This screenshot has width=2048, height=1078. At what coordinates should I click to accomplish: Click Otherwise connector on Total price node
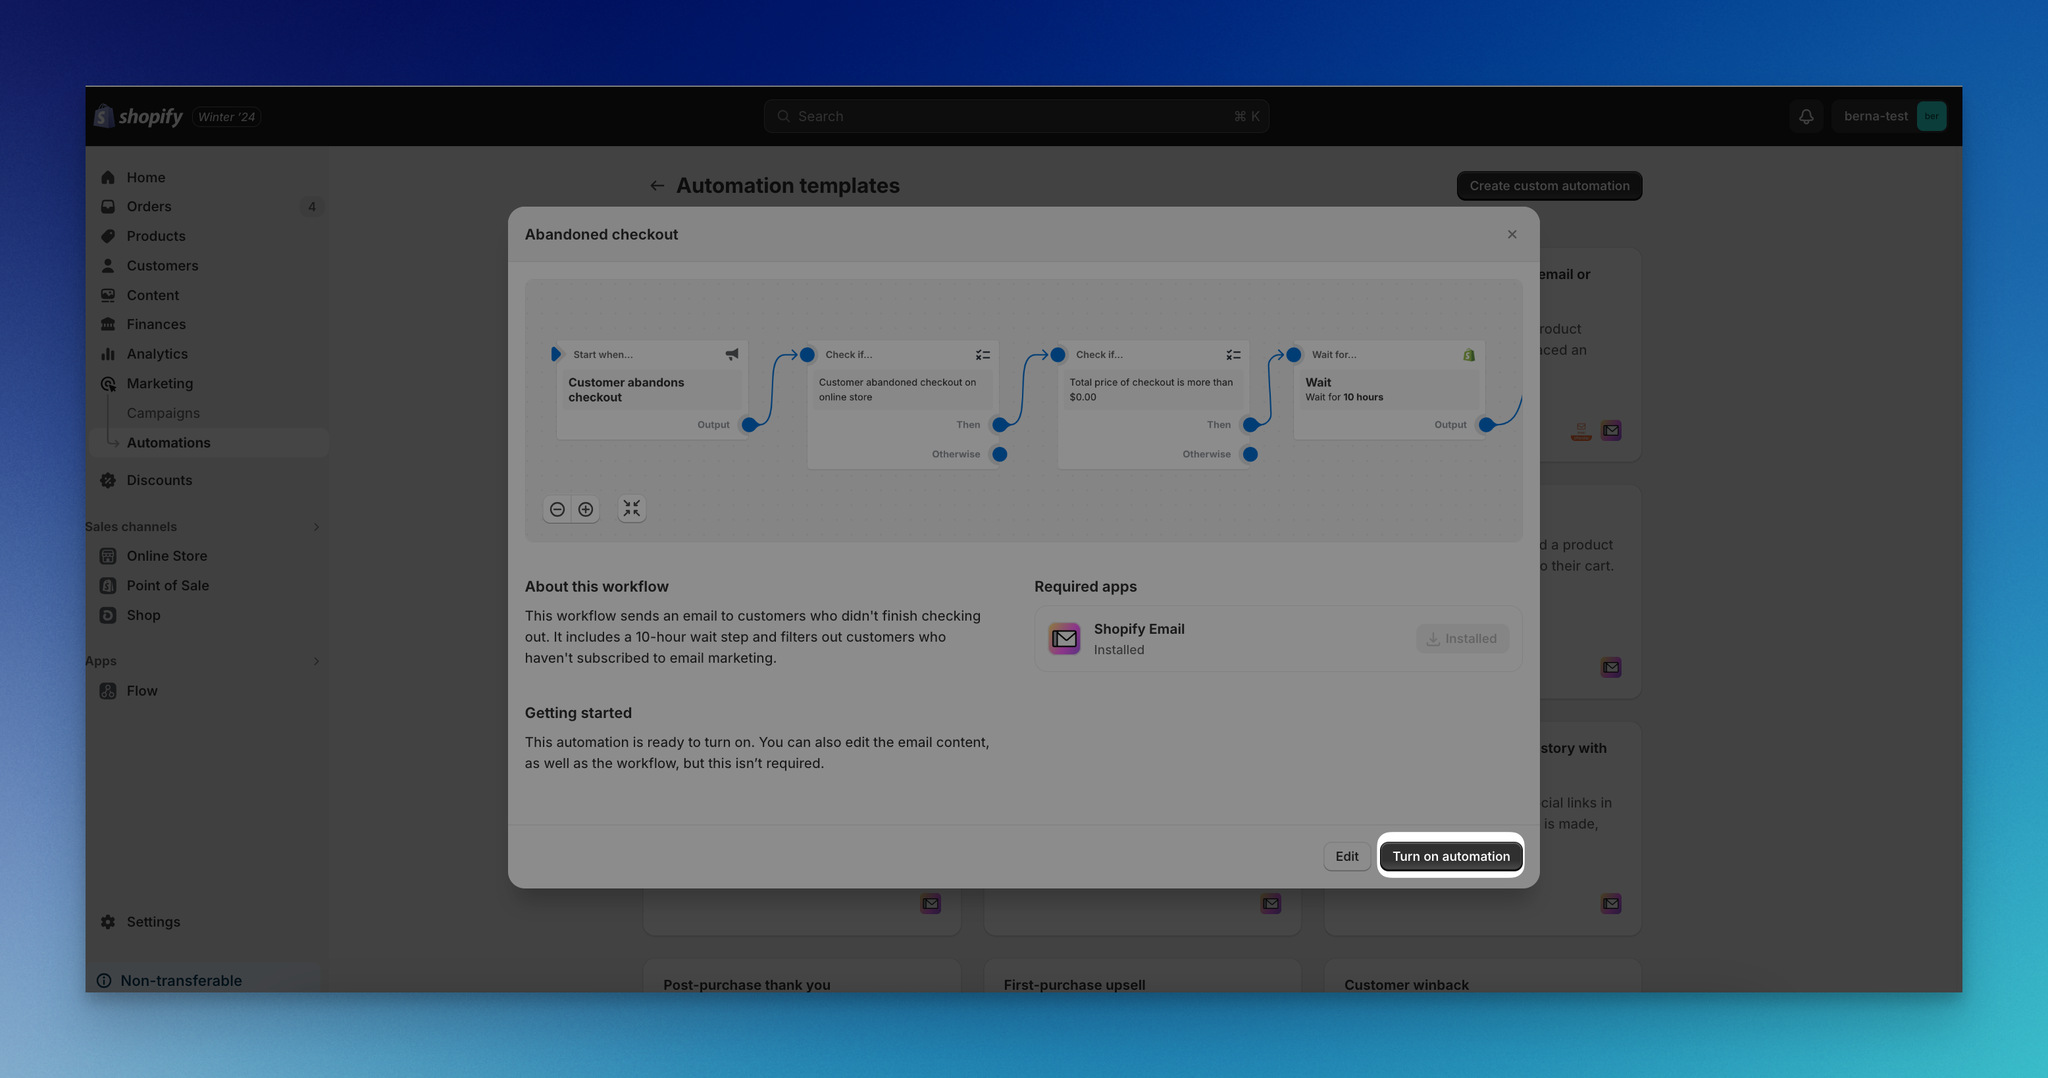coord(1250,454)
